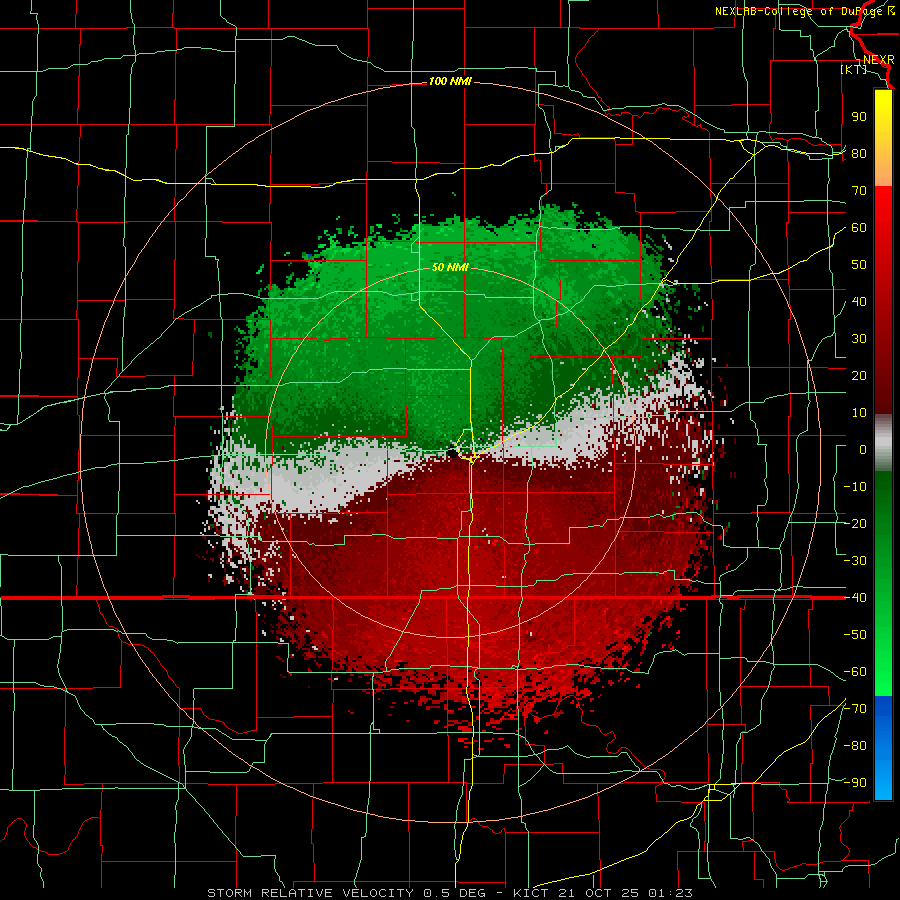The image size is (900, 900).
Task: Click the KICT radar station identifier
Action: point(530,893)
